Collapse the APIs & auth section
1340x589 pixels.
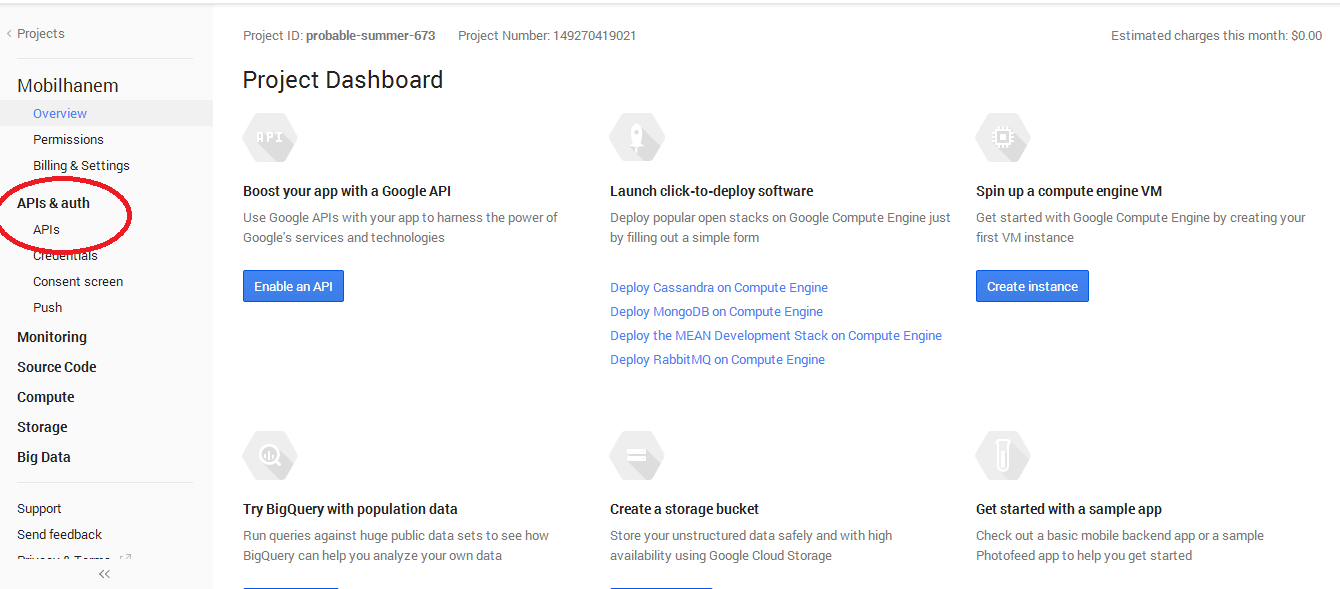[x=54, y=203]
